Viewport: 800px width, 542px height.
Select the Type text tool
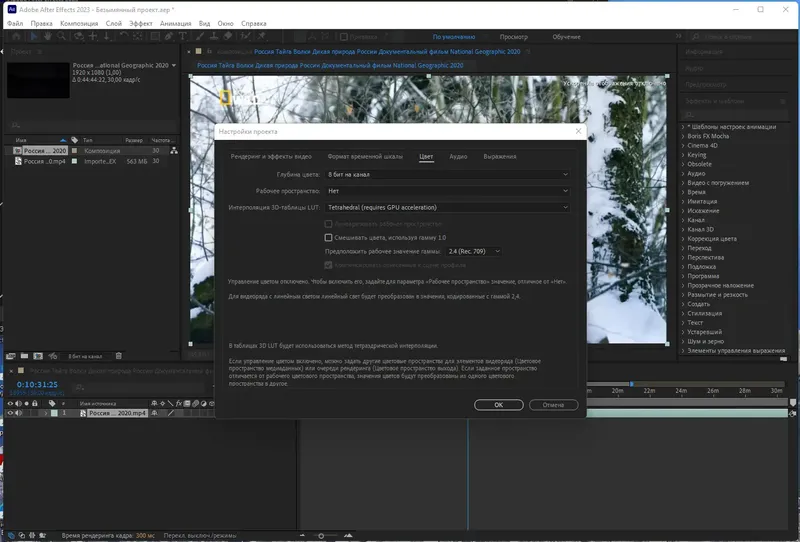tap(182, 36)
